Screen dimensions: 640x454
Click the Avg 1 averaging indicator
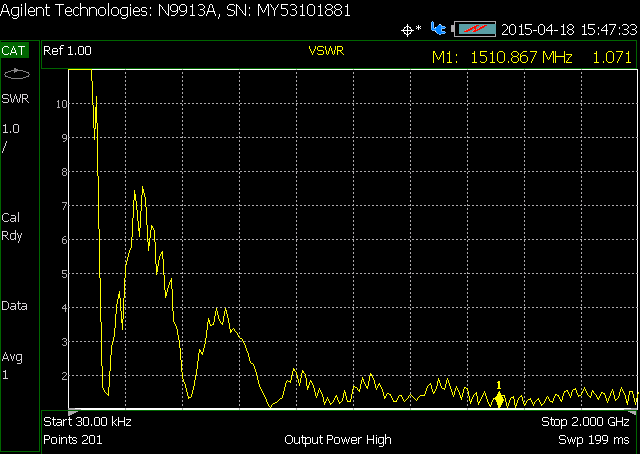(12, 365)
